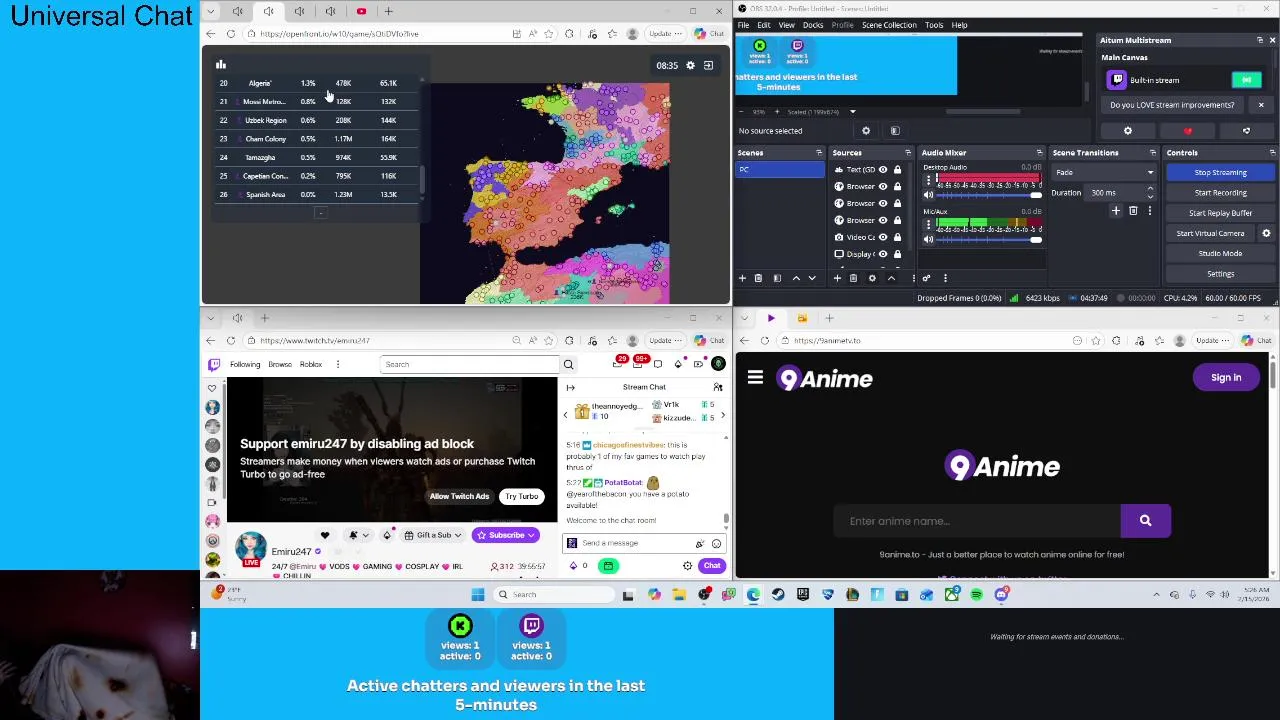Open the Twitch three-dot more menu

(x=338, y=364)
